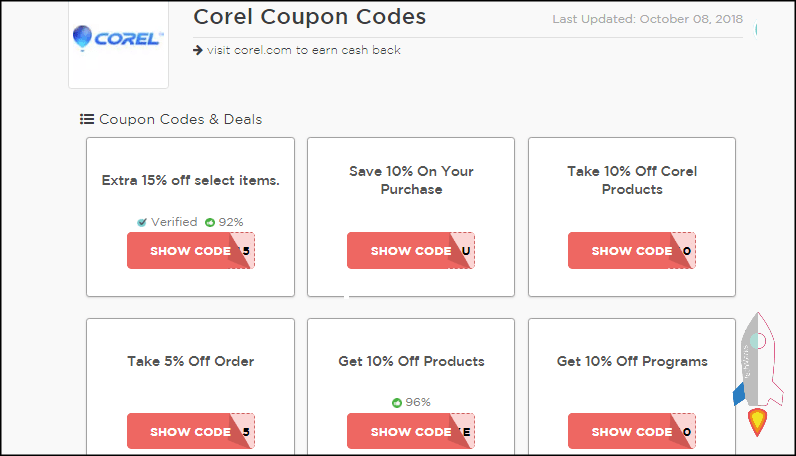Viewport: 796px width, 456px height.
Task: Open the visit corel.com cash back link
Action: 303,50
